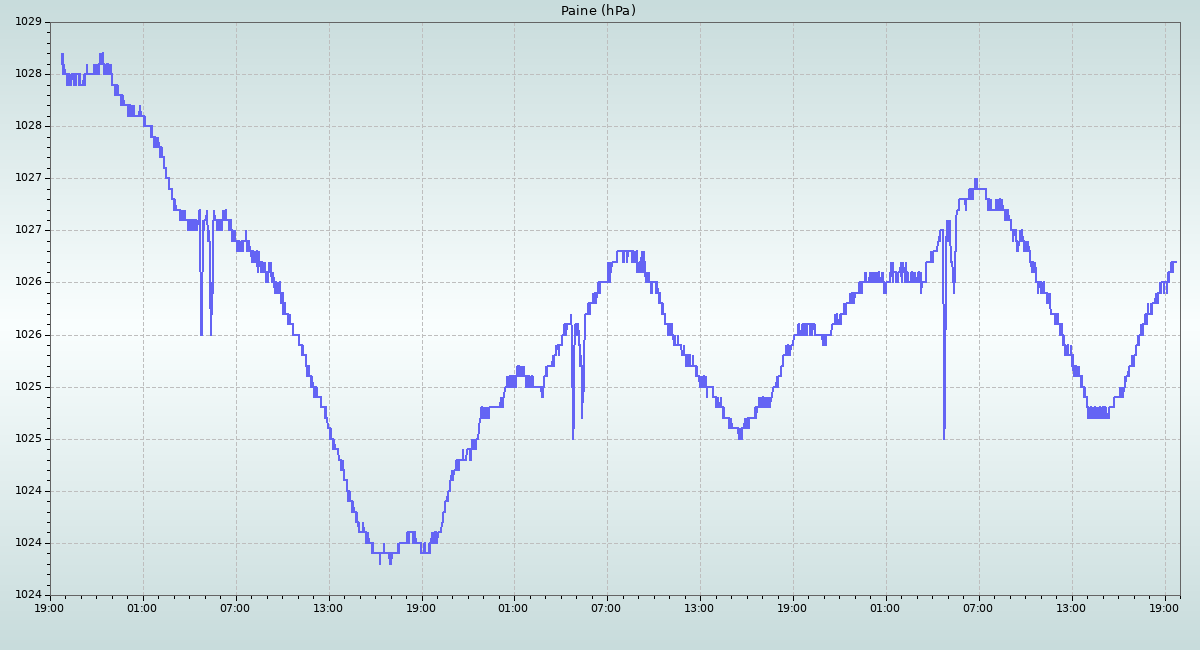Click the "Paine (hPa)" chart title

pyautogui.click(x=598, y=11)
